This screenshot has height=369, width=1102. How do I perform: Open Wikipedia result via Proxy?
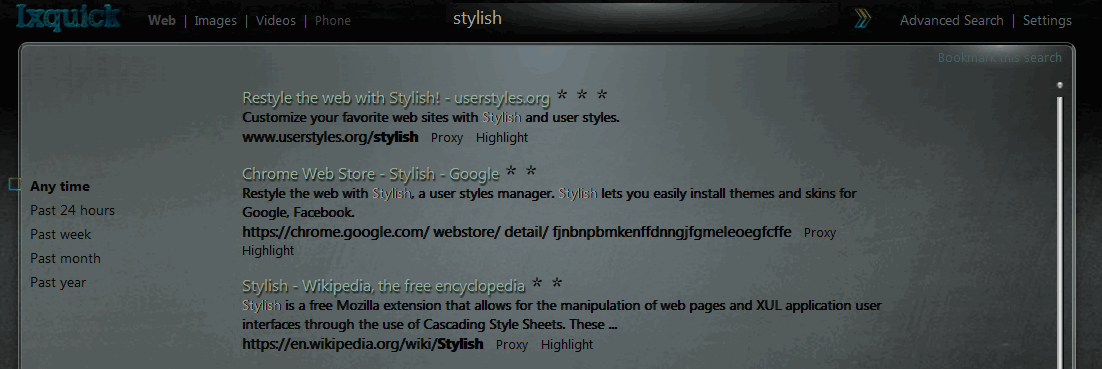tap(512, 344)
